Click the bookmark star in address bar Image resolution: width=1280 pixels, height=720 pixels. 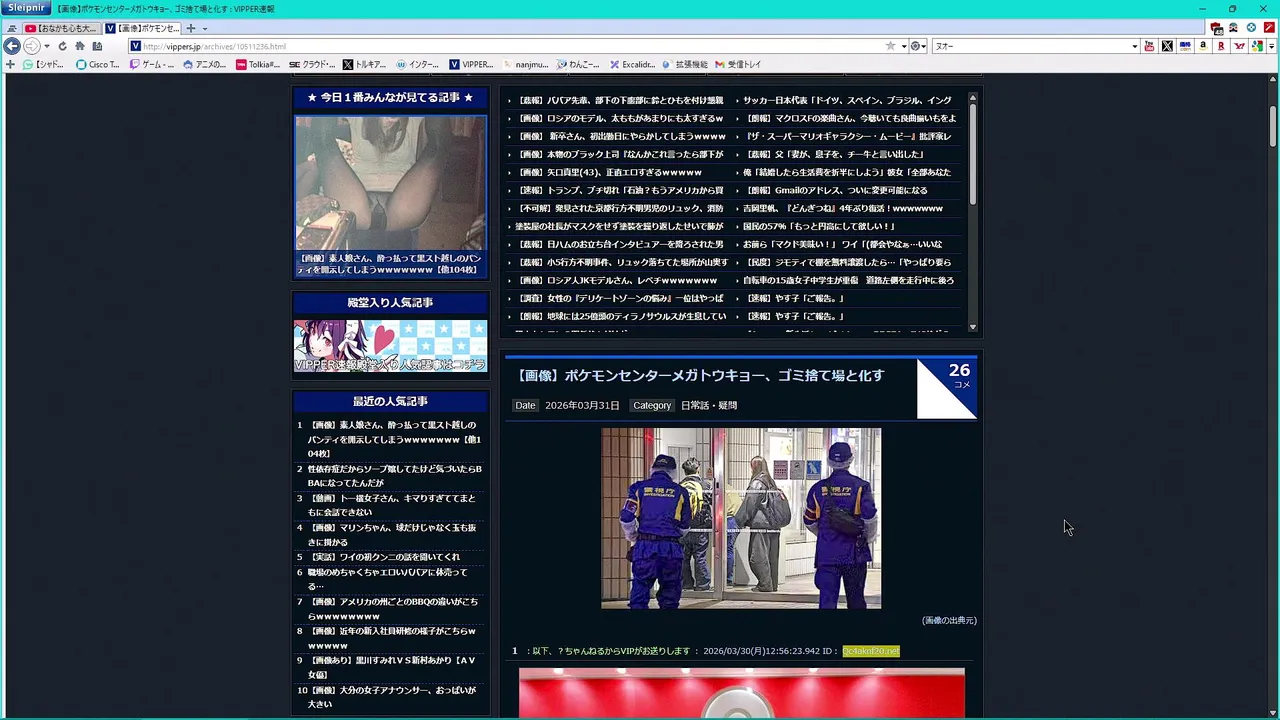(890, 46)
